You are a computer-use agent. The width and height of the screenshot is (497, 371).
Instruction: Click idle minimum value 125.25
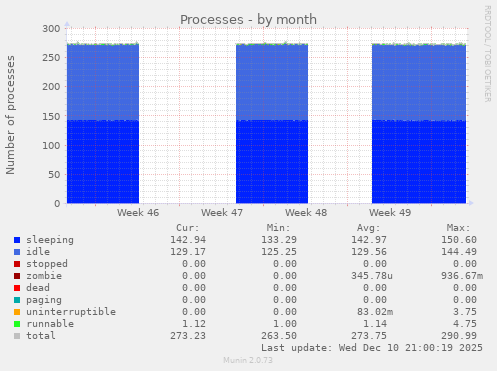point(279,252)
